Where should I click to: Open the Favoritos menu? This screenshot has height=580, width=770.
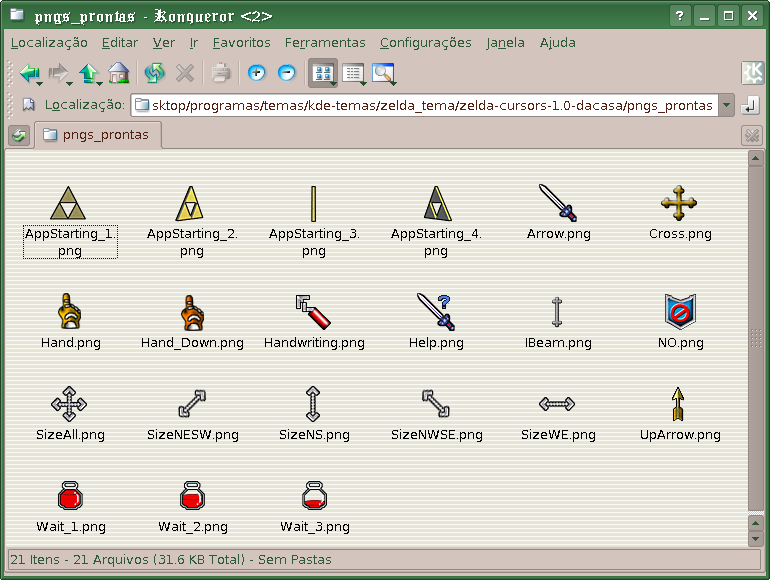pyautogui.click(x=242, y=43)
